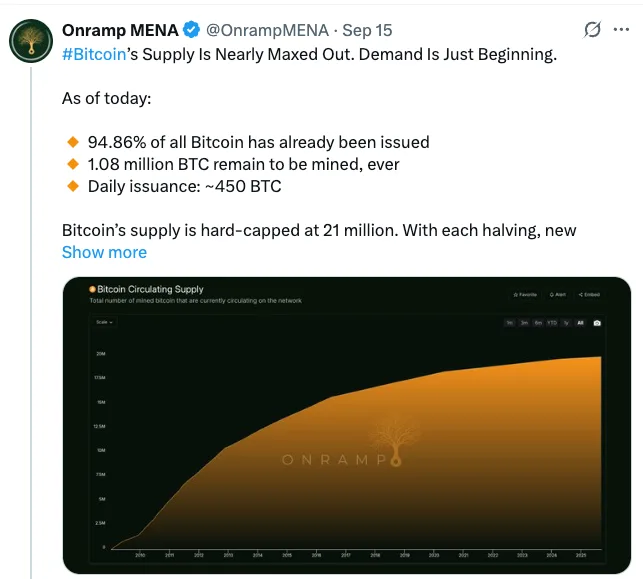
Task: Select the 3m time range
Action: pos(524,323)
